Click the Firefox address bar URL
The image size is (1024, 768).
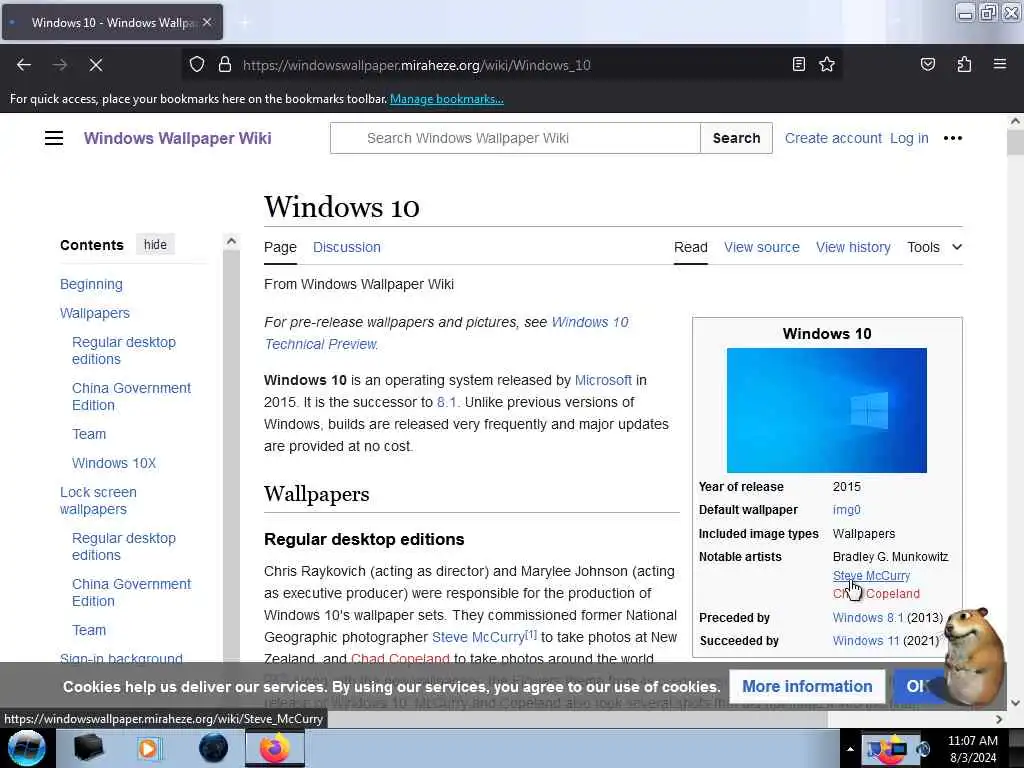tap(417, 65)
